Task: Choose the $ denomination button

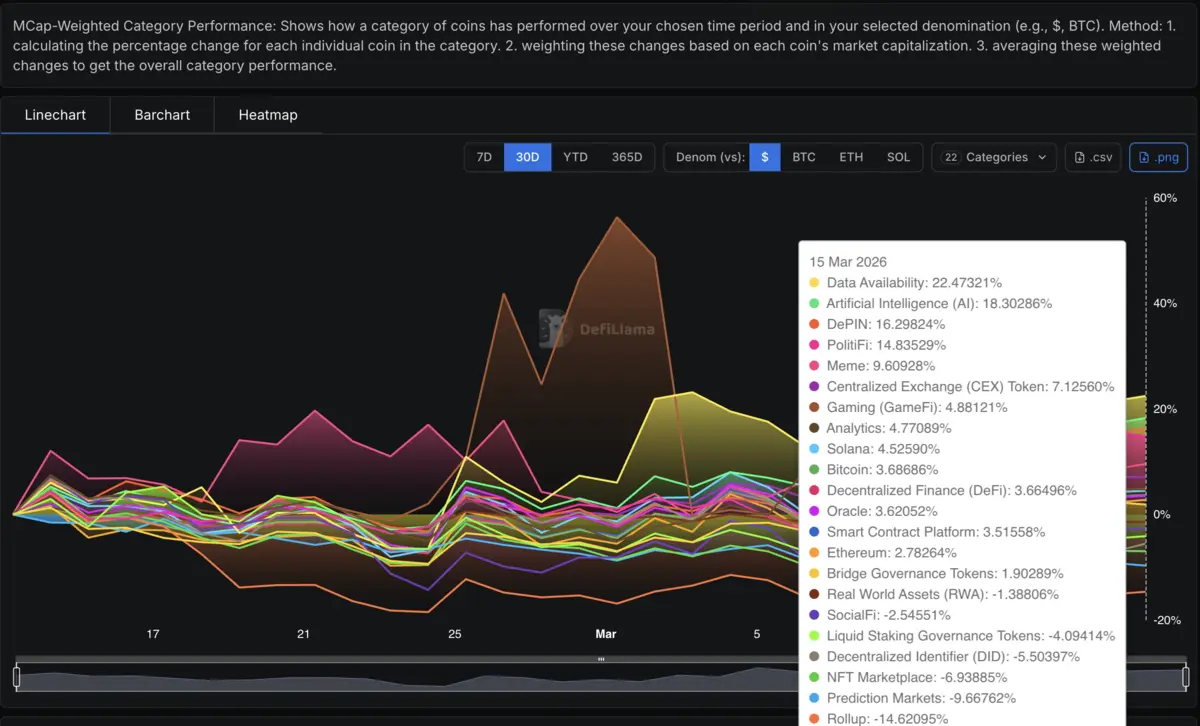Action: [x=765, y=157]
